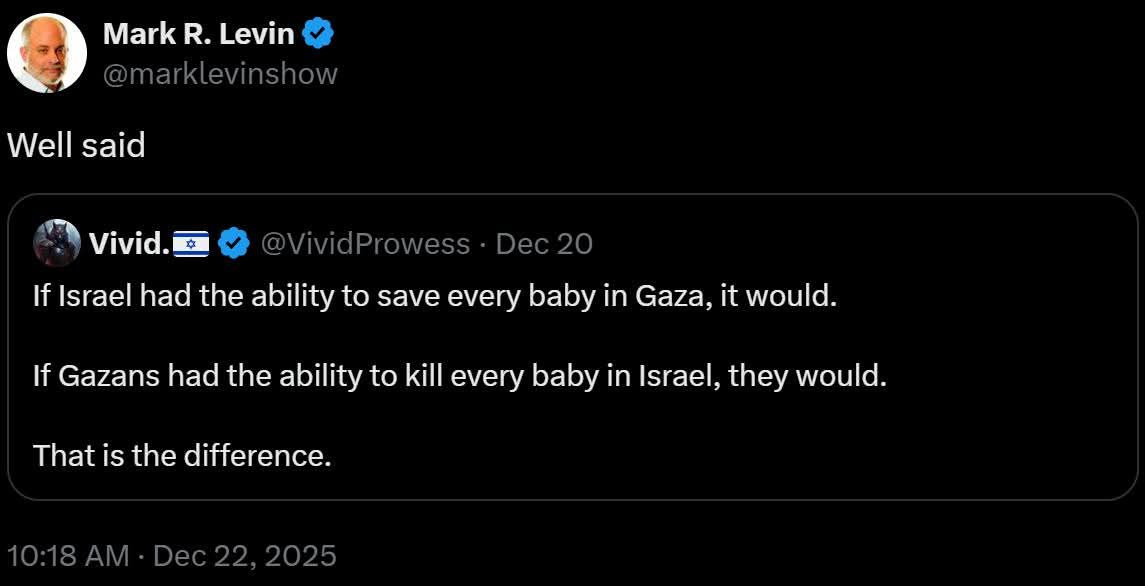This screenshot has height=586, width=1145.
Task: Click the 10:18 AM post timestamp
Action: pos(69,555)
